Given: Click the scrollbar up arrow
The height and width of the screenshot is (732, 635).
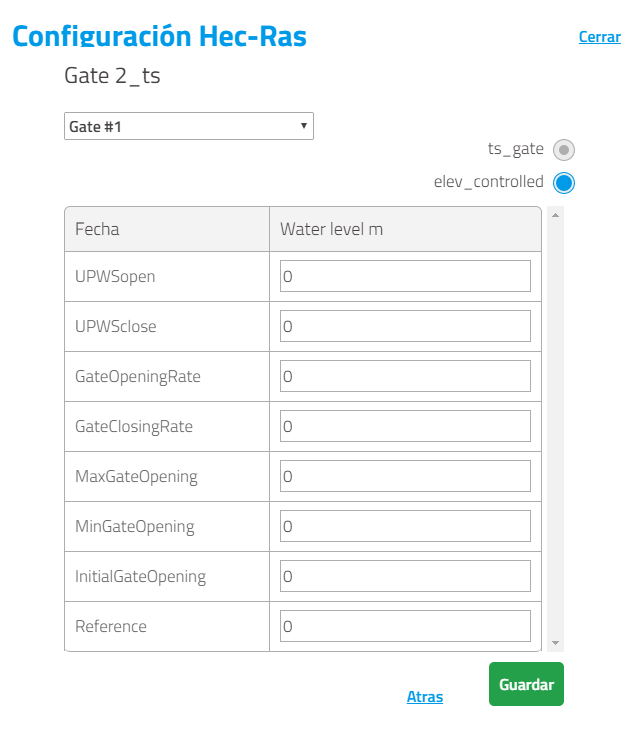Looking at the screenshot, I should (x=555, y=215).
